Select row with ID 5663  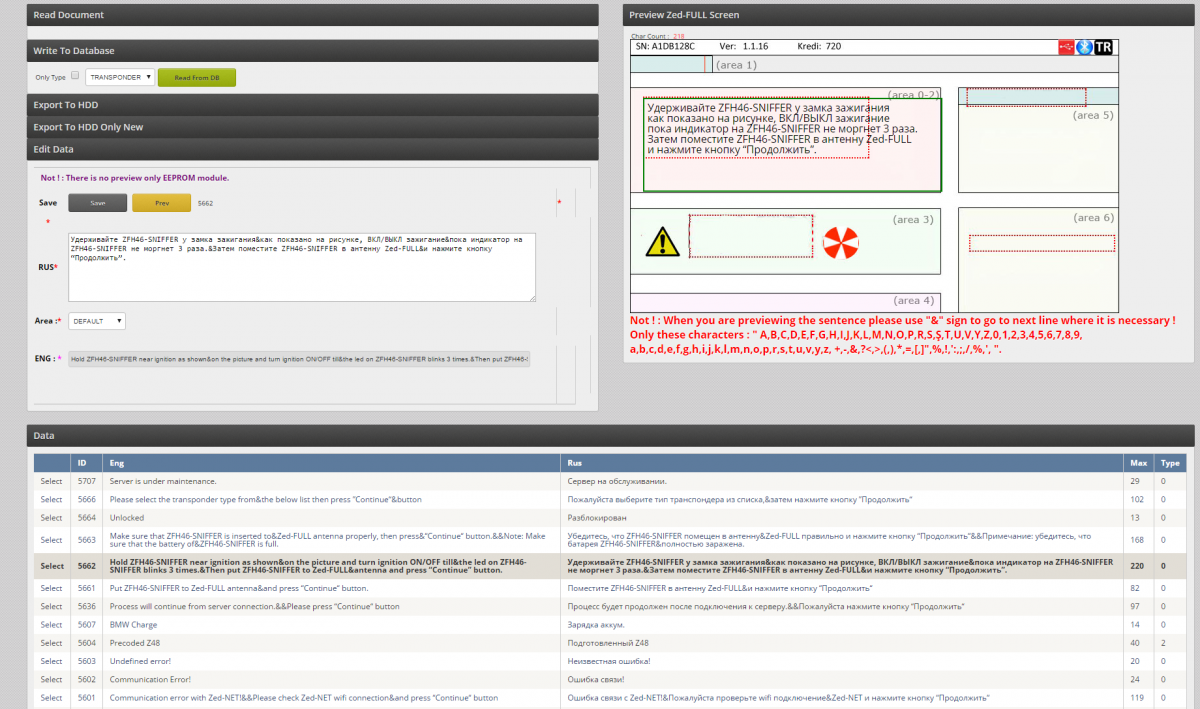51,540
